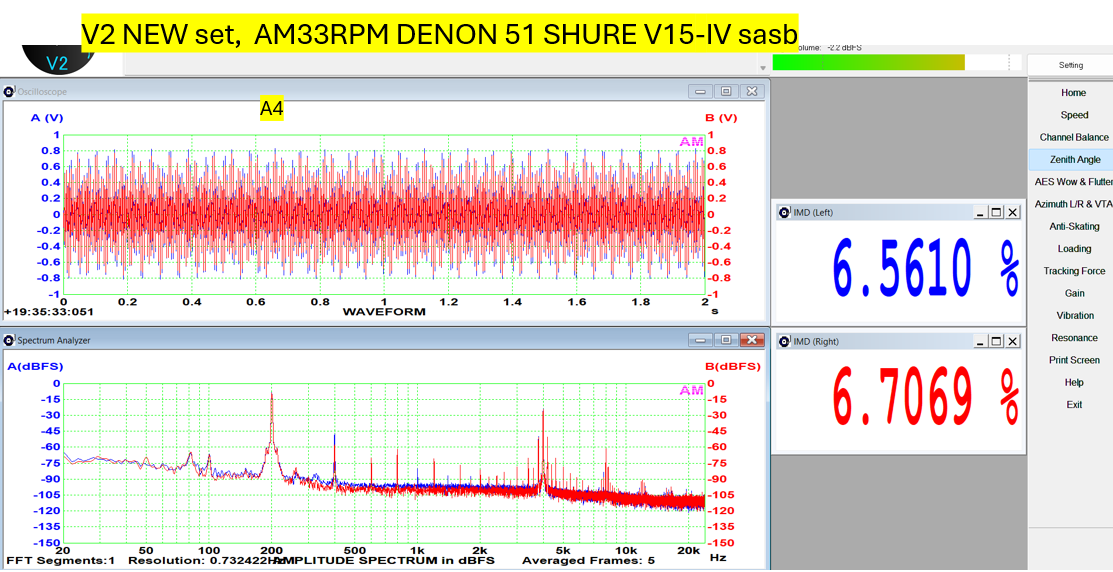Open the Vibration test
This screenshot has height=572, width=1113.
1074,315
